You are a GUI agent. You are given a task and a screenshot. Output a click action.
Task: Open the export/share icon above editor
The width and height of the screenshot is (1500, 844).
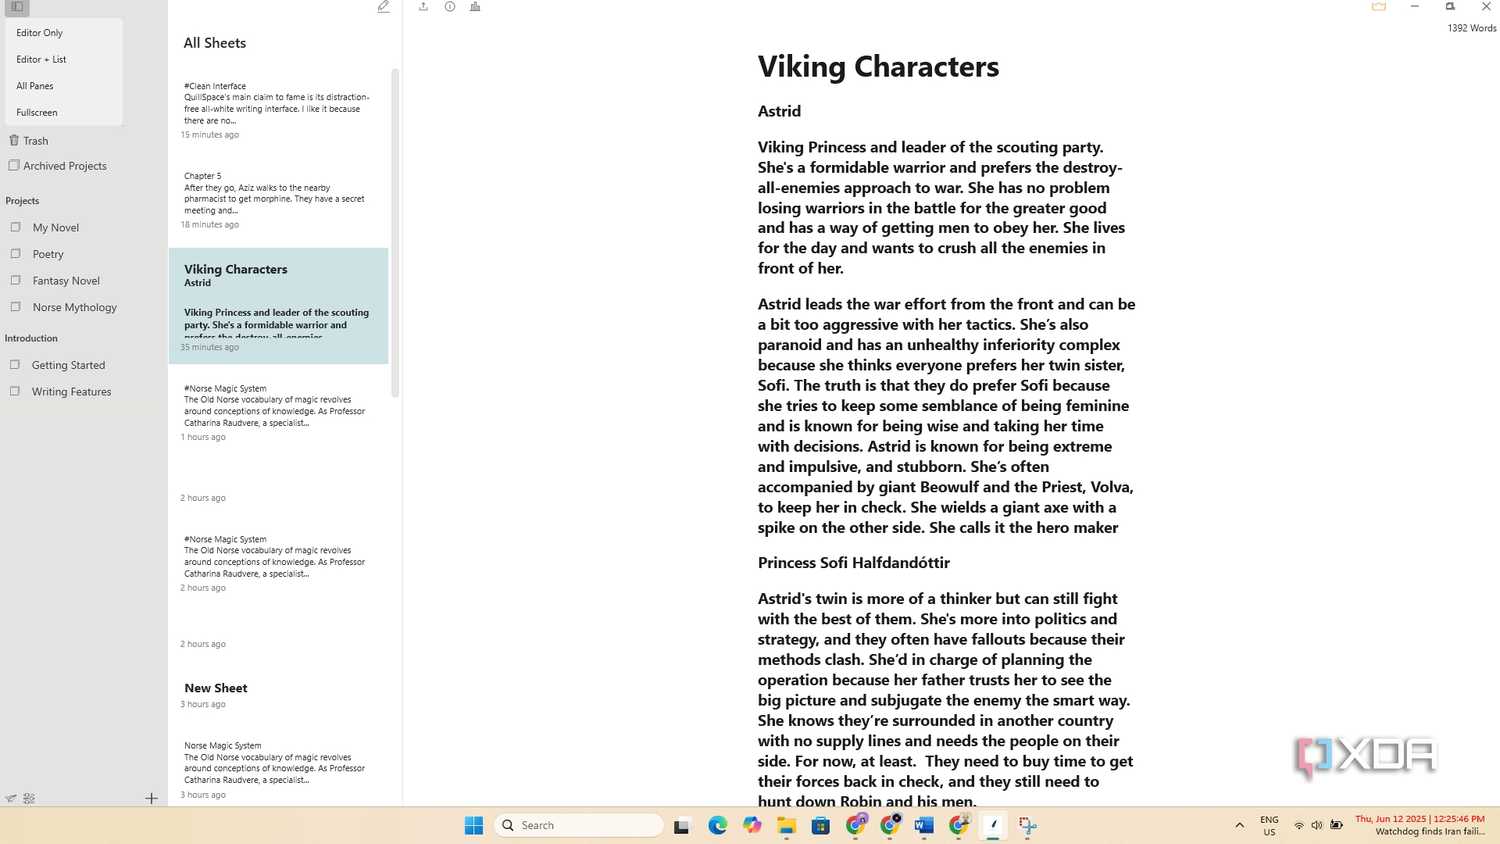(423, 7)
